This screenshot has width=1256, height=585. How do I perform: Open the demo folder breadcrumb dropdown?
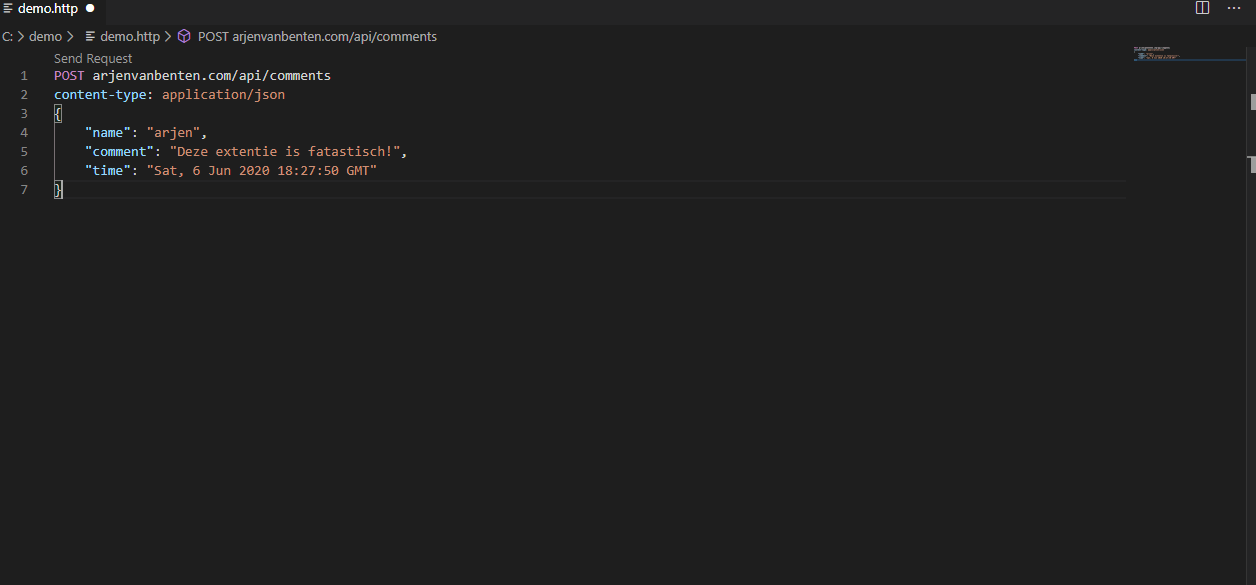(x=44, y=36)
